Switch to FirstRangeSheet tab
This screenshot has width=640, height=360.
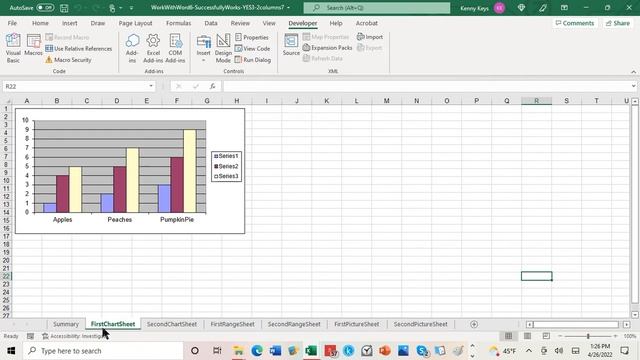point(232,324)
